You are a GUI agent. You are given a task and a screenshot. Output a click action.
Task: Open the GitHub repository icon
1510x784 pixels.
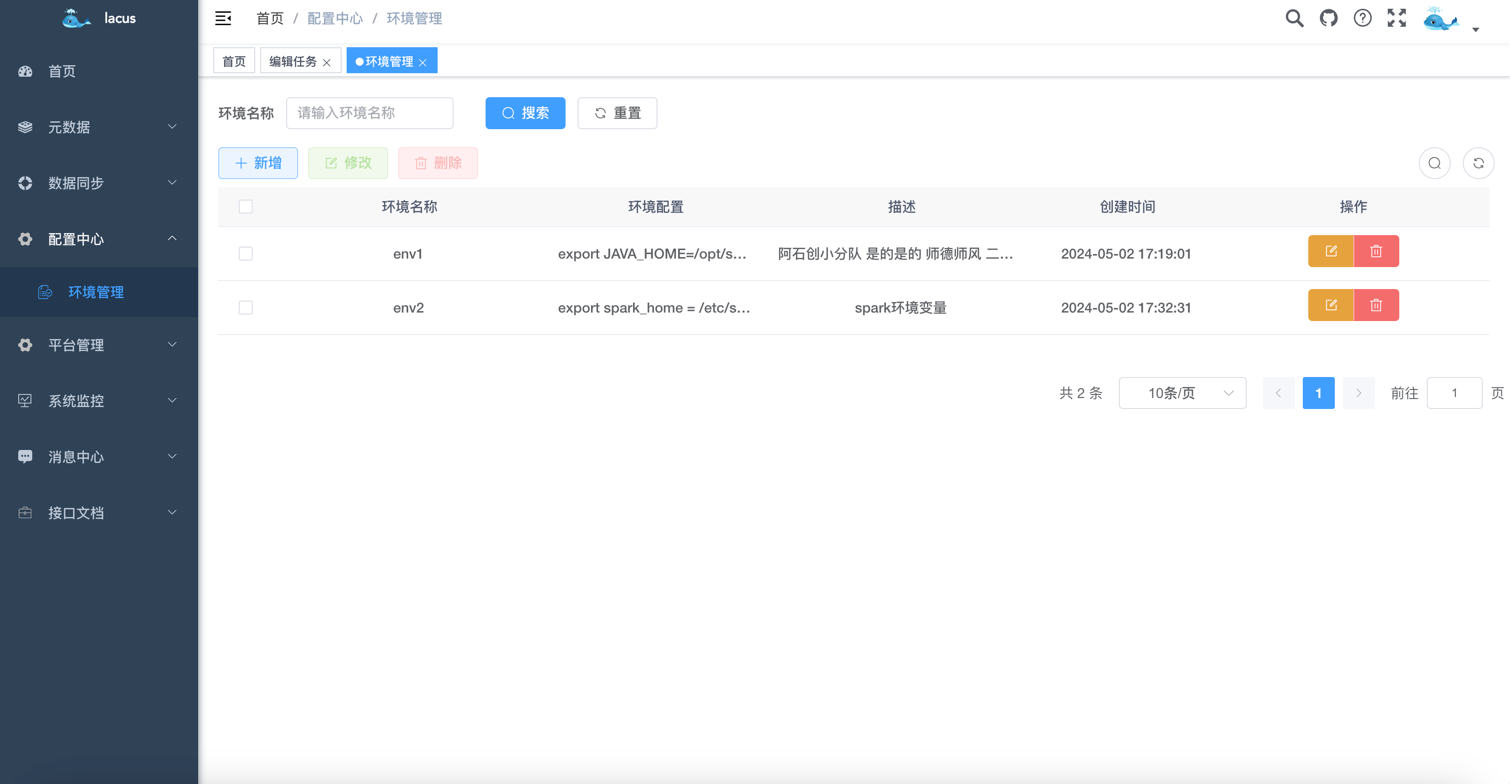pos(1328,18)
